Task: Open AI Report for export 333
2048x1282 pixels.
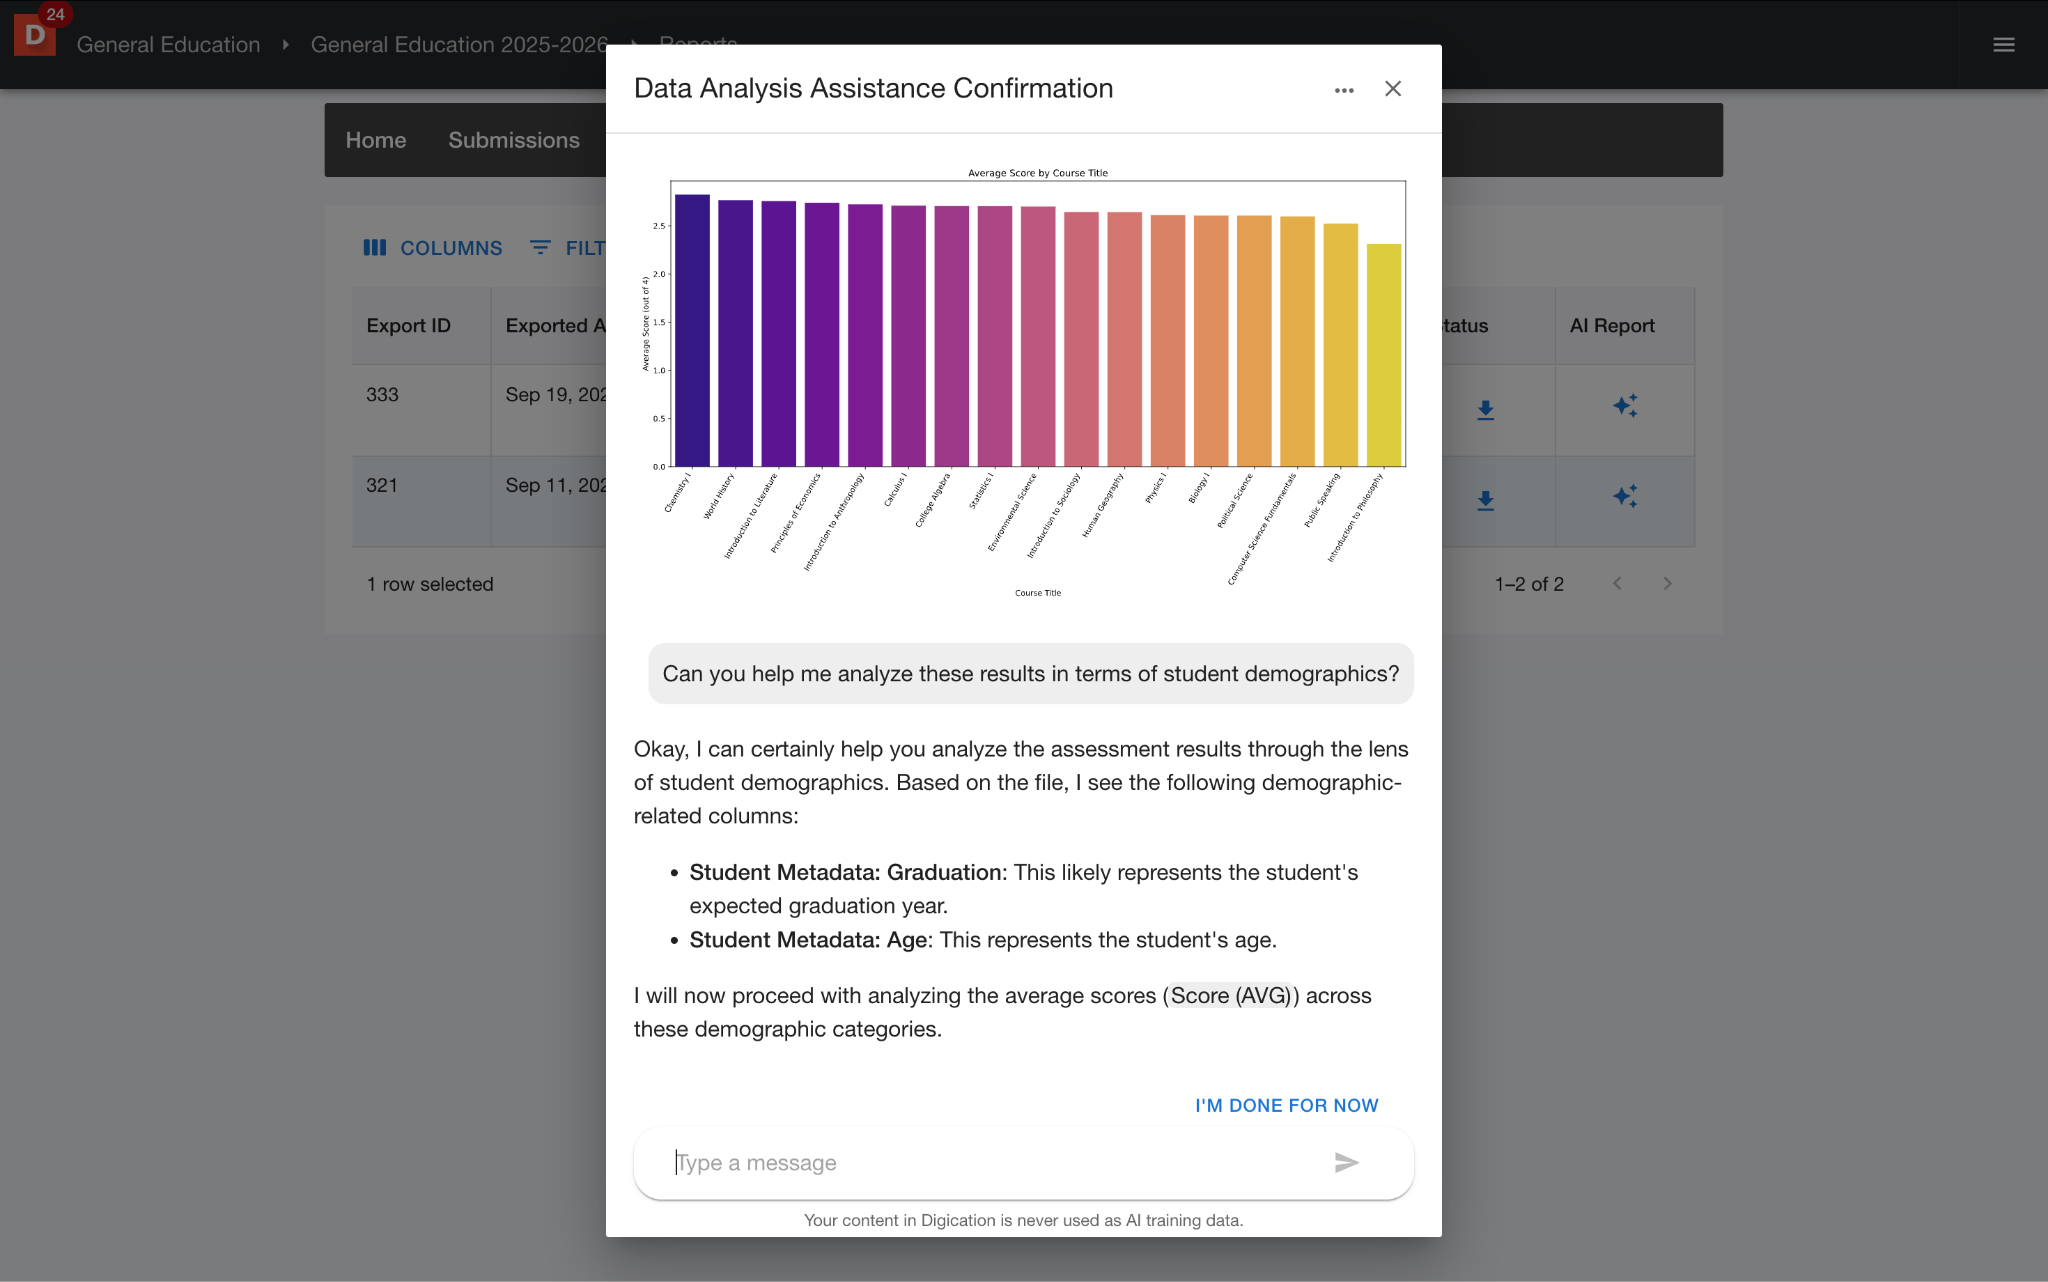Action: 1625,406
